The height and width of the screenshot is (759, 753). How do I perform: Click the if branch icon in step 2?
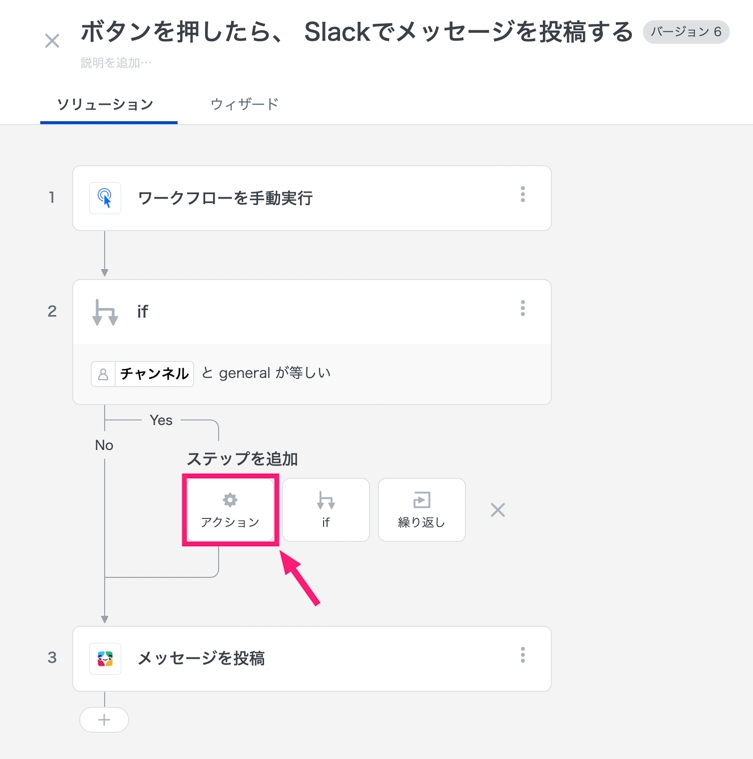coord(105,312)
